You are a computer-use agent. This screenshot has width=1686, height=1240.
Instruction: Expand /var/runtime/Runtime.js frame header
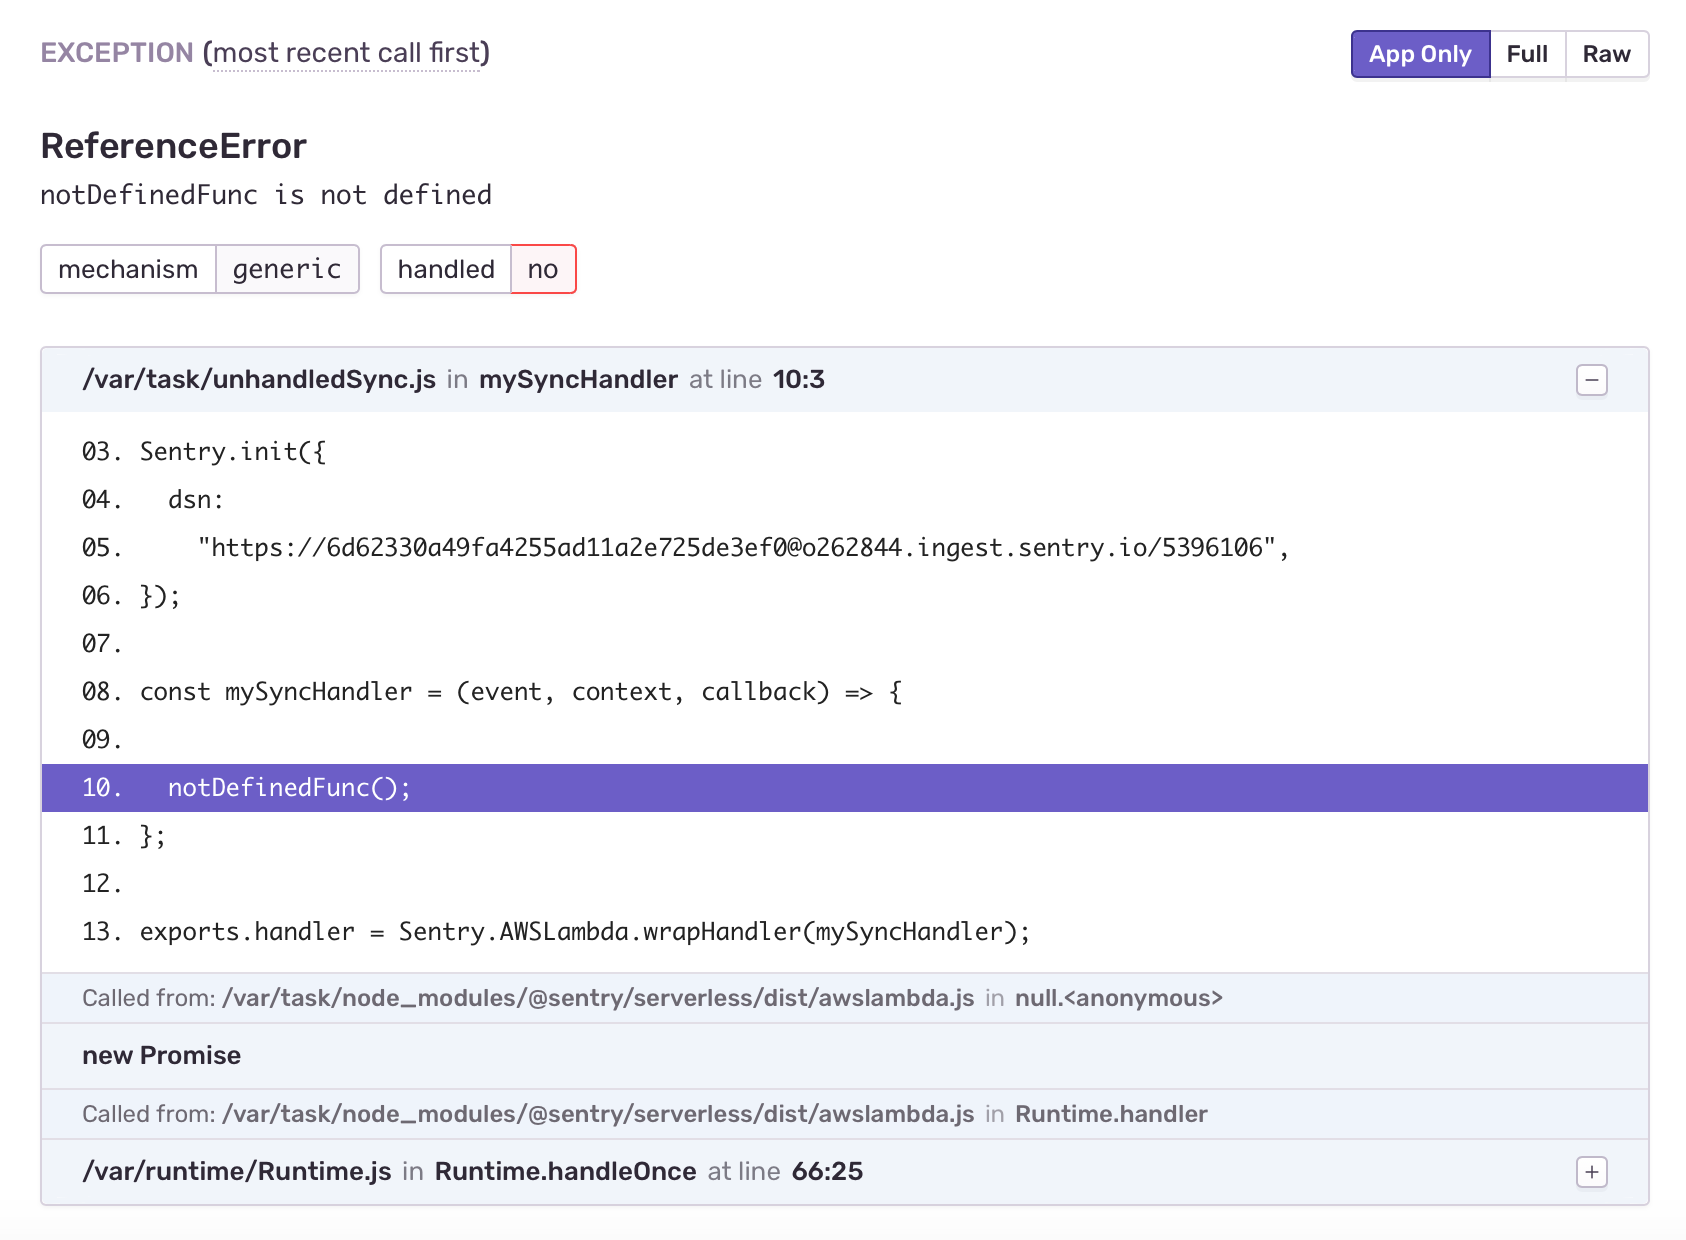point(845,1172)
